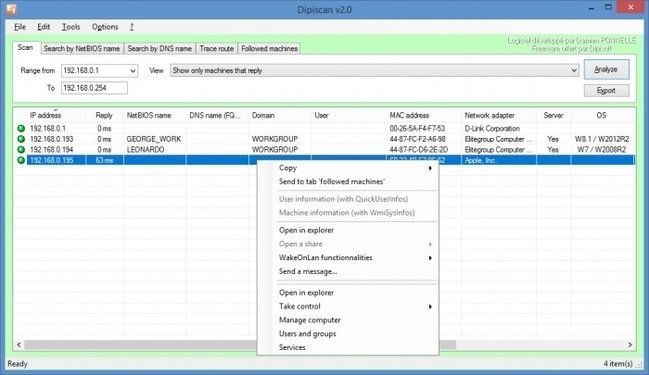Sort by MAC address column header
This screenshot has height=375, width=649.
409,115
